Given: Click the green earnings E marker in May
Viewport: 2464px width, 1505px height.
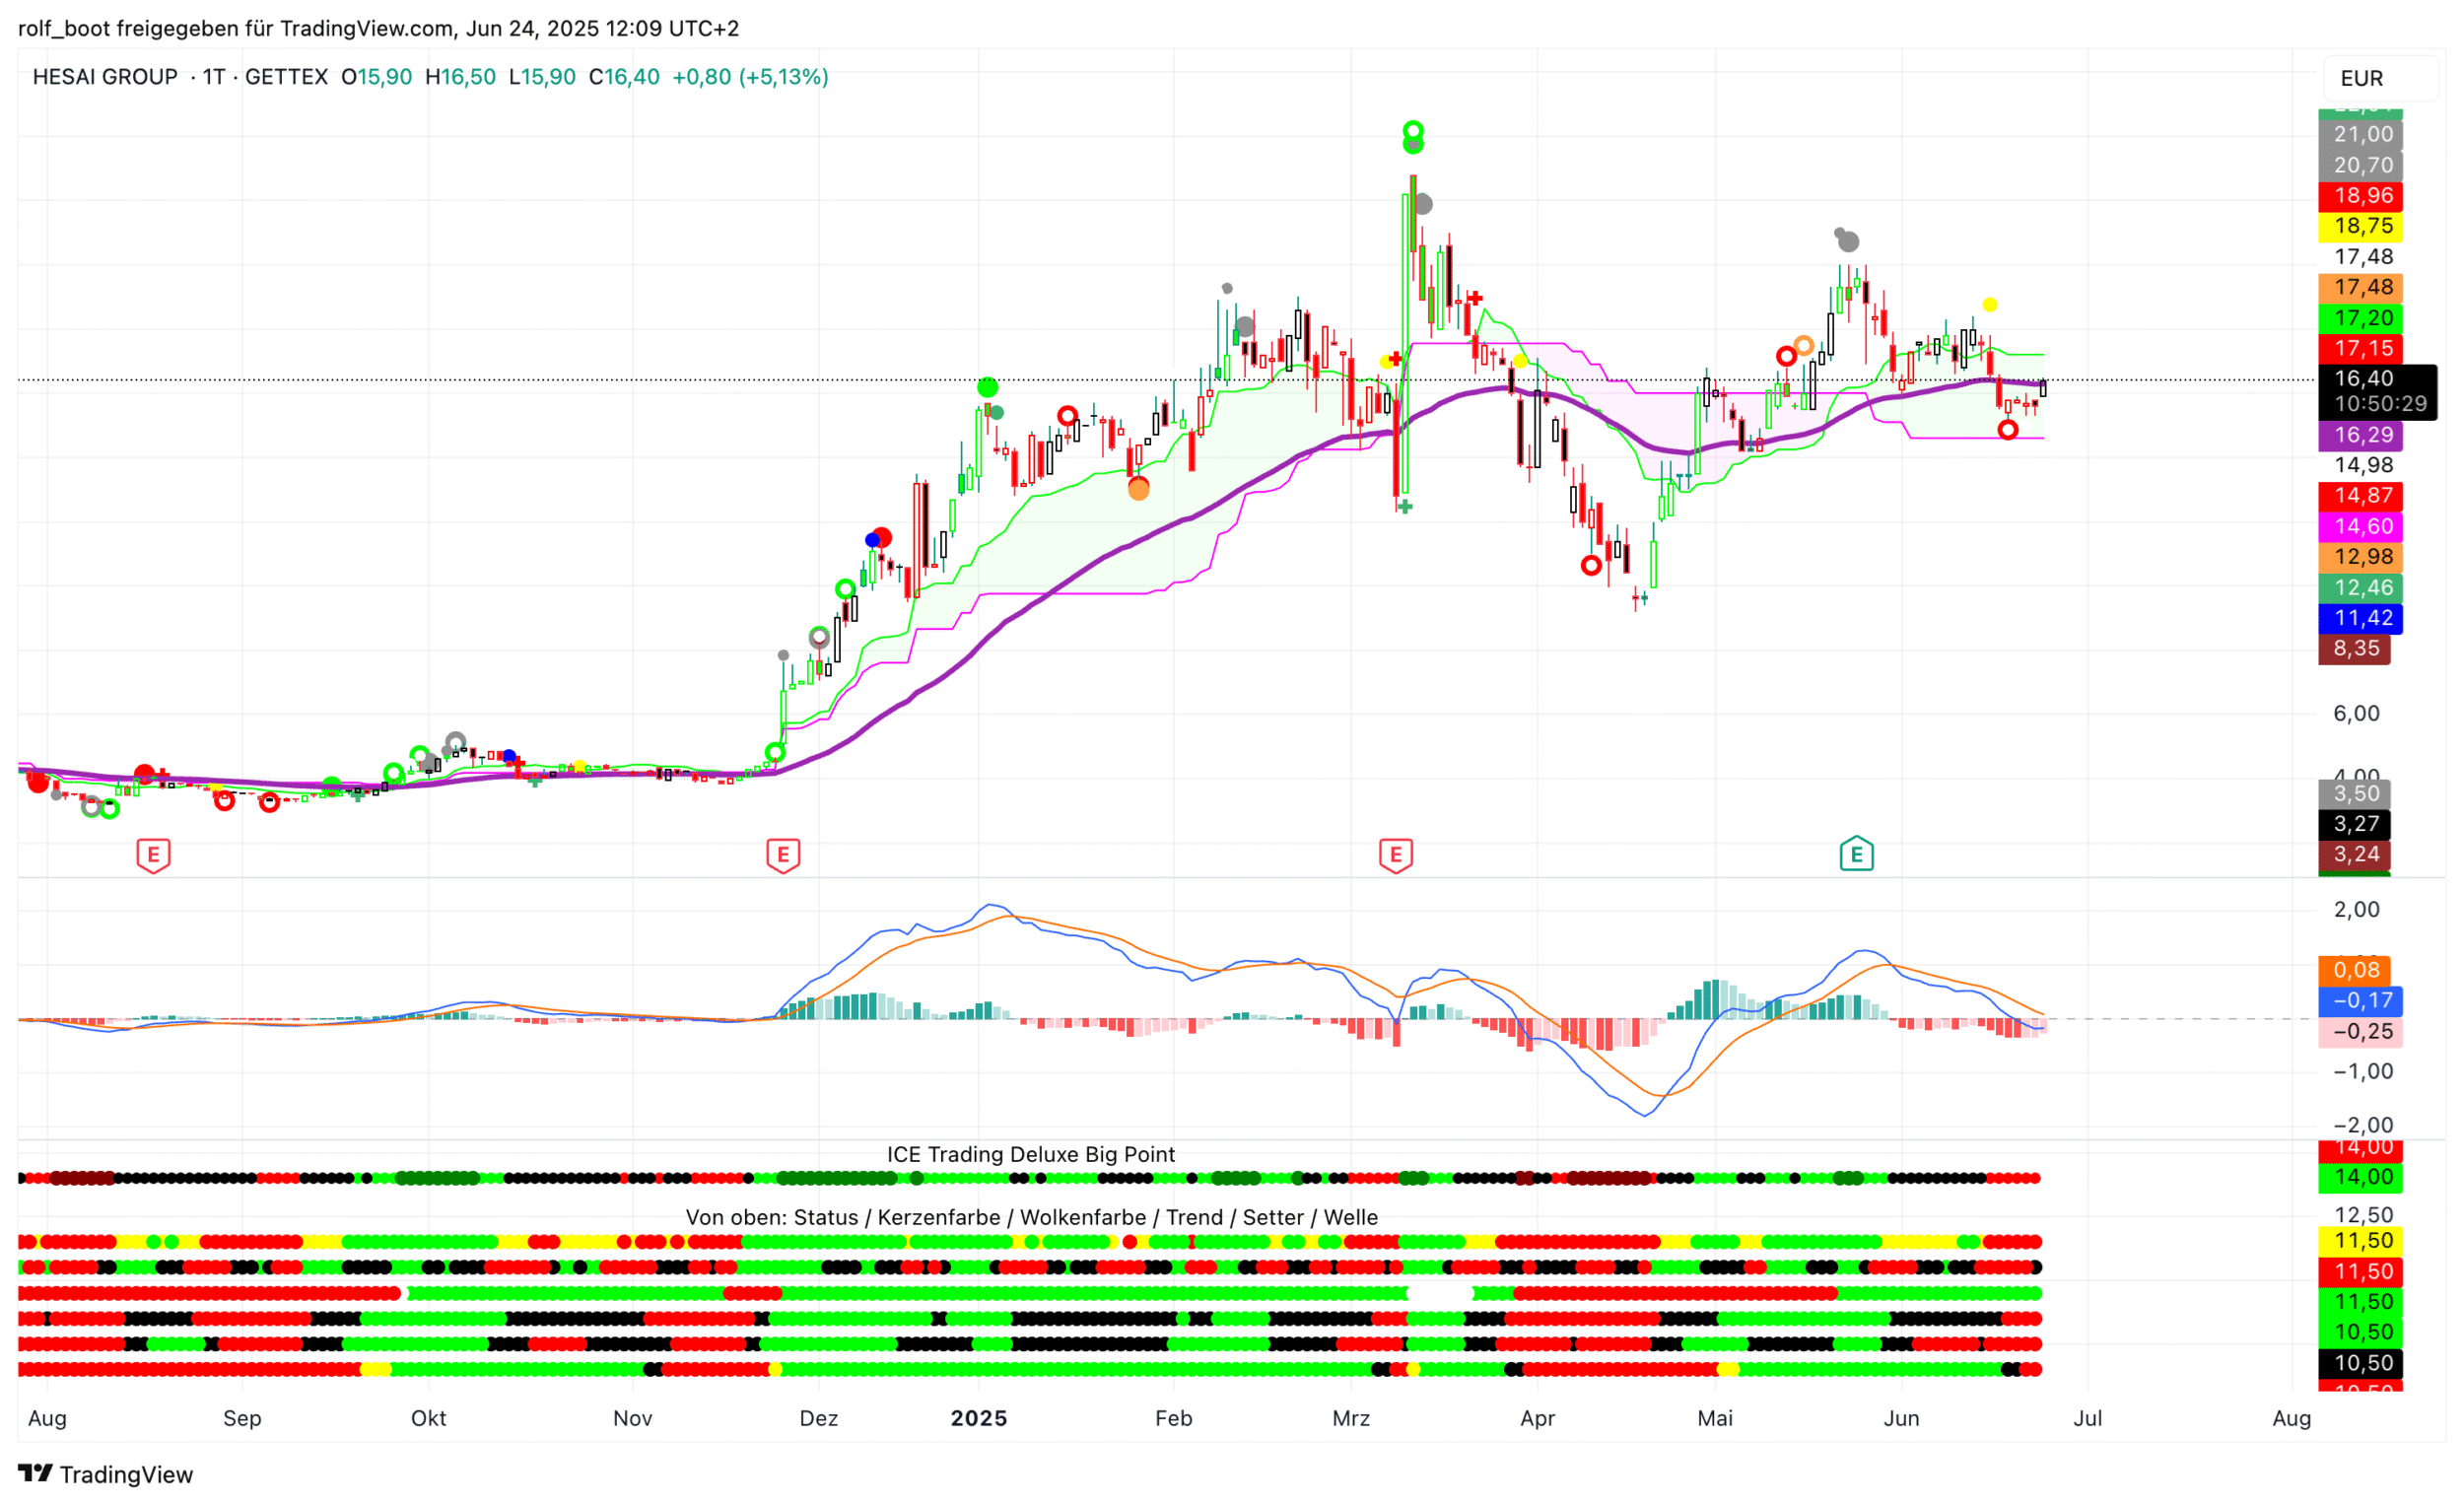Looking at the screenshot, I should point(1857,855).
